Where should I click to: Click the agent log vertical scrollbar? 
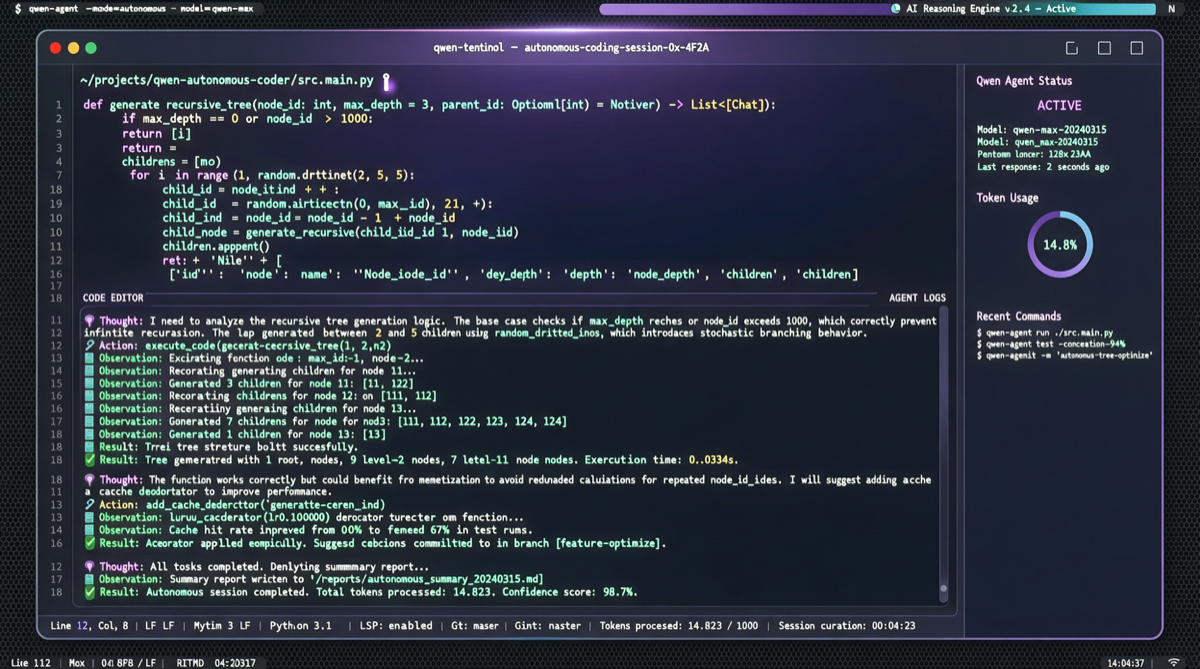(x=943, y=455)
